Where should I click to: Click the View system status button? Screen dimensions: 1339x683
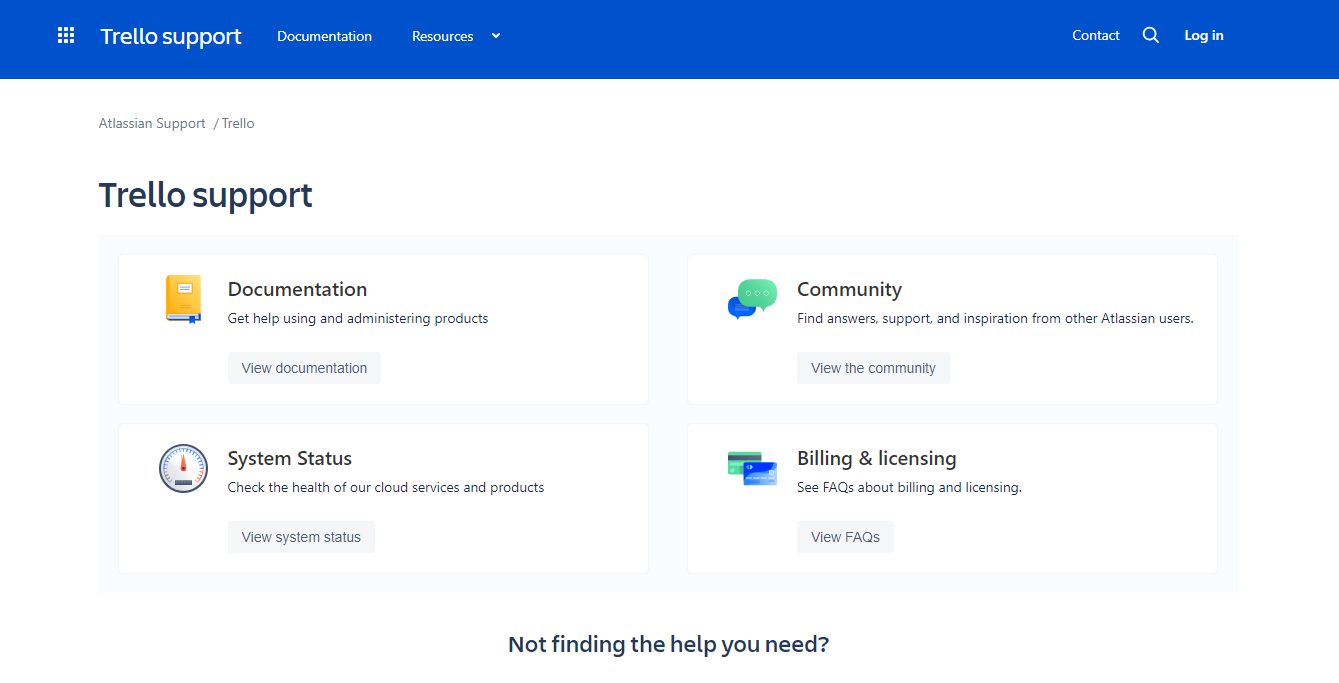pyautogui.click(x=301, y=537)
